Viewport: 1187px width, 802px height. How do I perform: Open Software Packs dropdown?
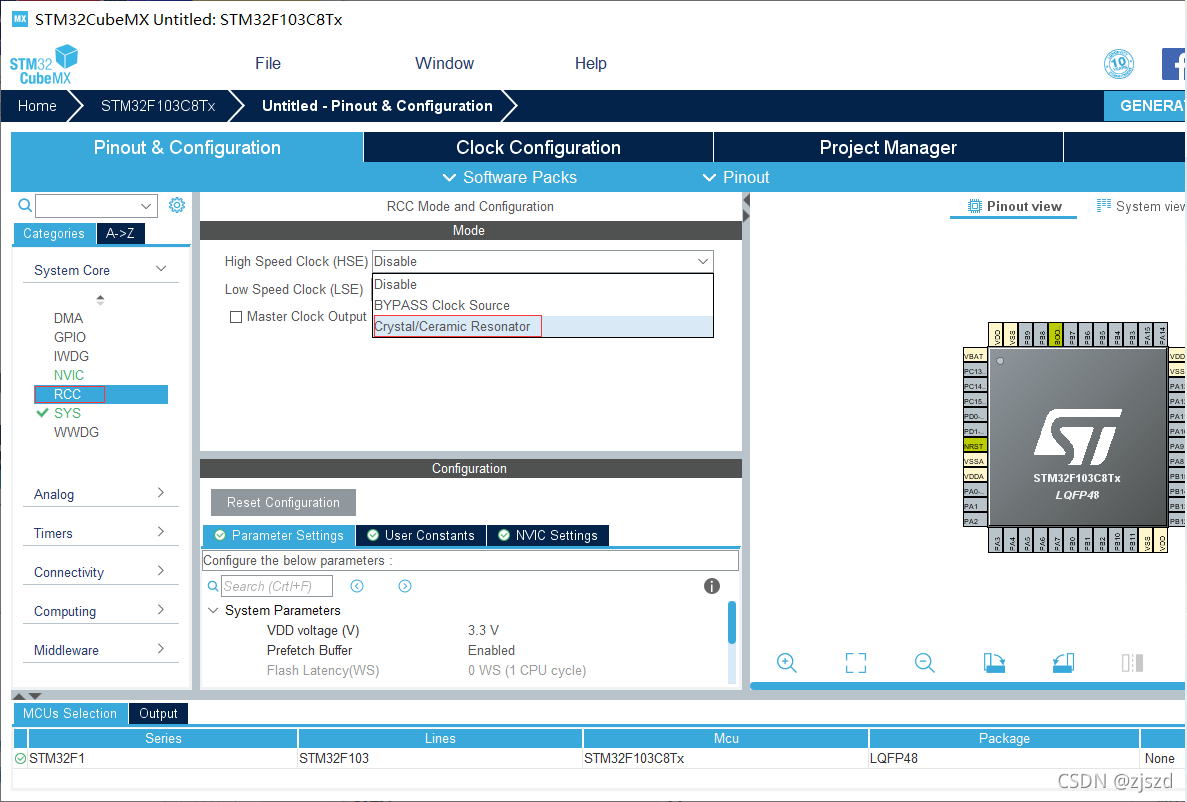pyautogui.click(x=509, y=177)
